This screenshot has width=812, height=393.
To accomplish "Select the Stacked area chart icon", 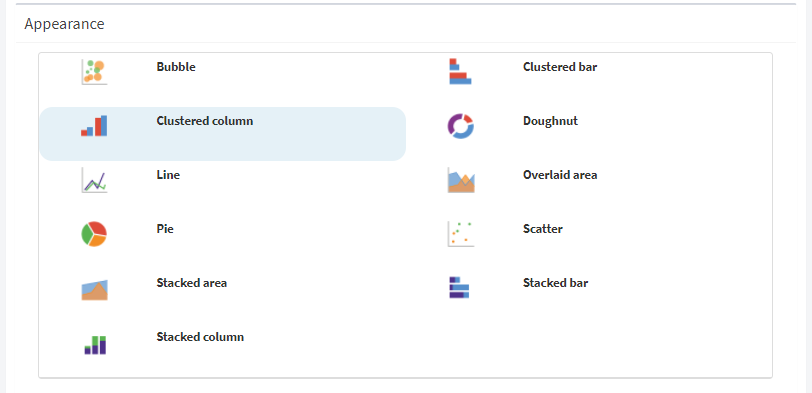I will pos(94,290).
